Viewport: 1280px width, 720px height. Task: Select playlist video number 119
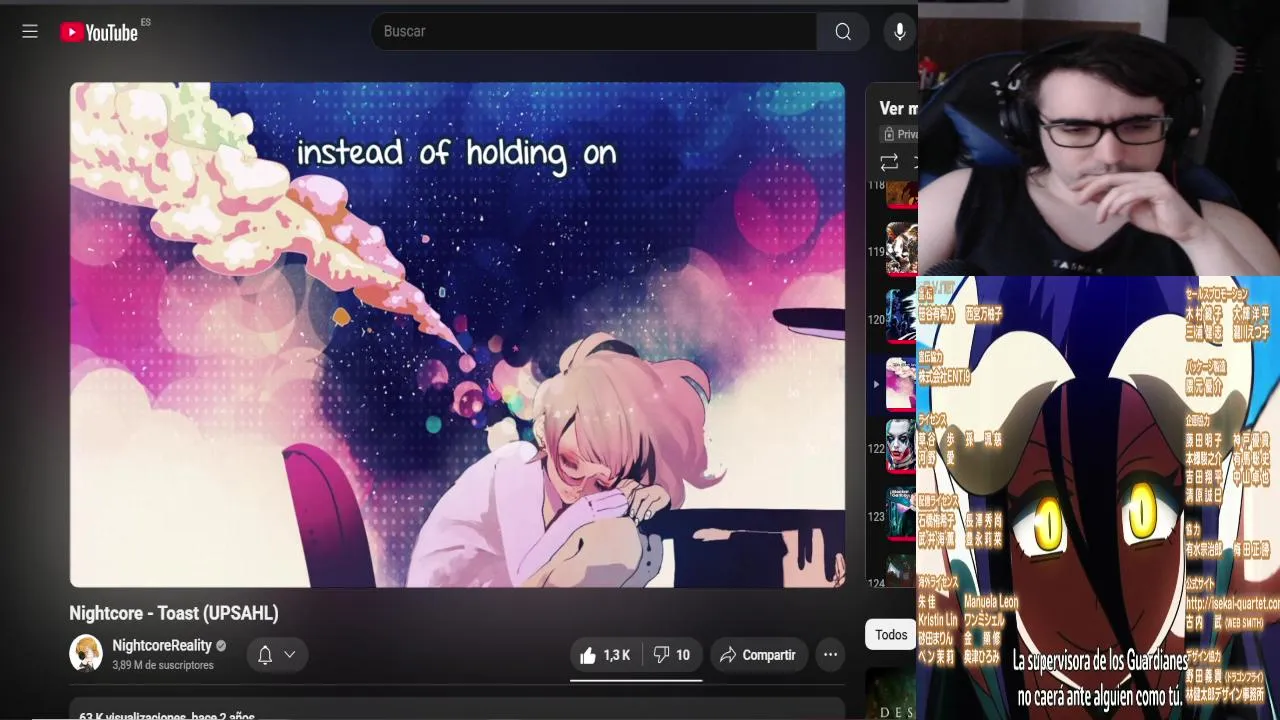pyautogui.click(x=901, y=249)
